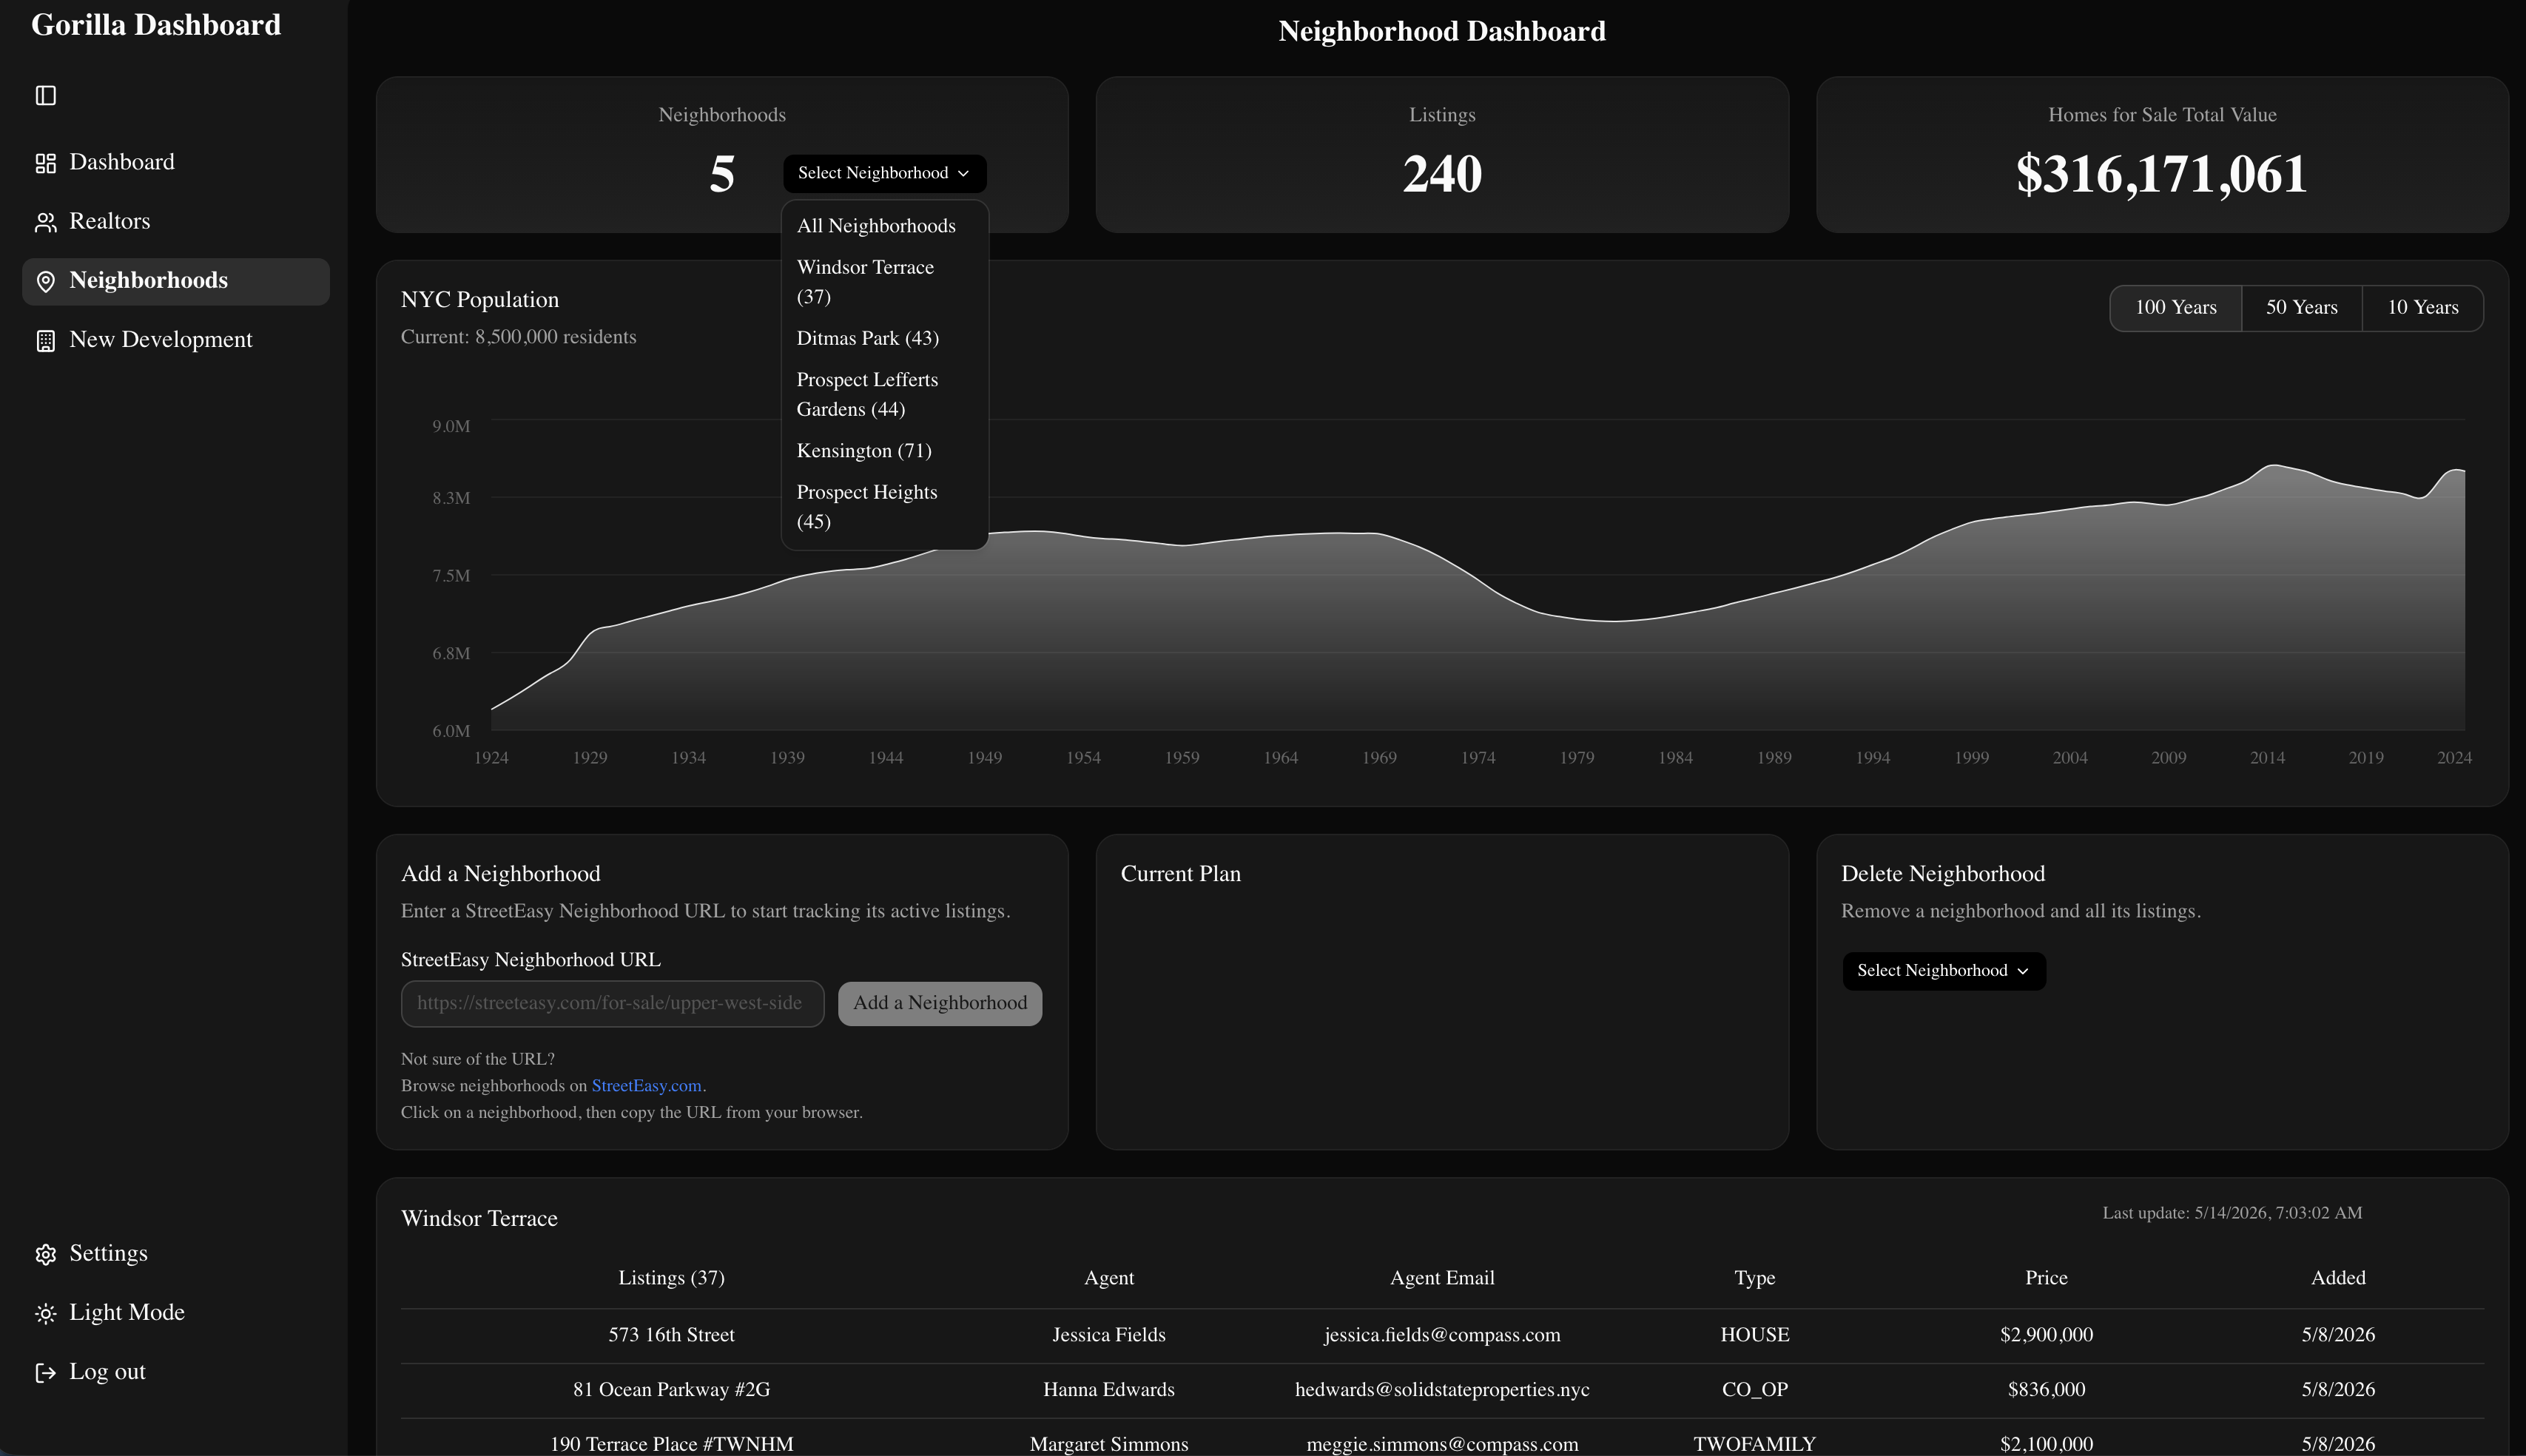
Task: Focus the StreetEasy Neighborhood URL field
Action: tap(612, 1003)
